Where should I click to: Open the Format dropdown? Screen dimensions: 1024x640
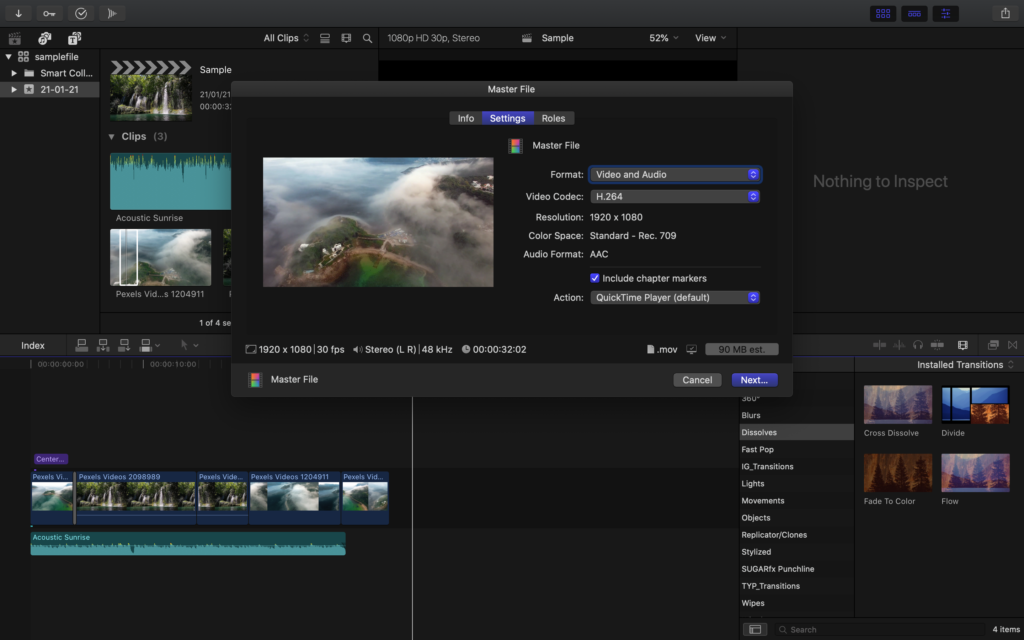click(x=675, y=174)
